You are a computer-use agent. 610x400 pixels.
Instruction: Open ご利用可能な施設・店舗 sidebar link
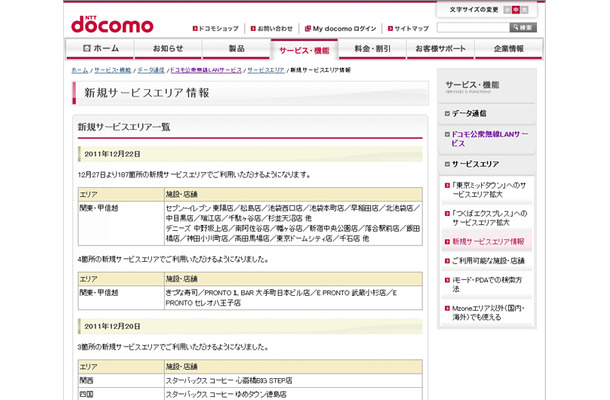click(x=488, y=261)
